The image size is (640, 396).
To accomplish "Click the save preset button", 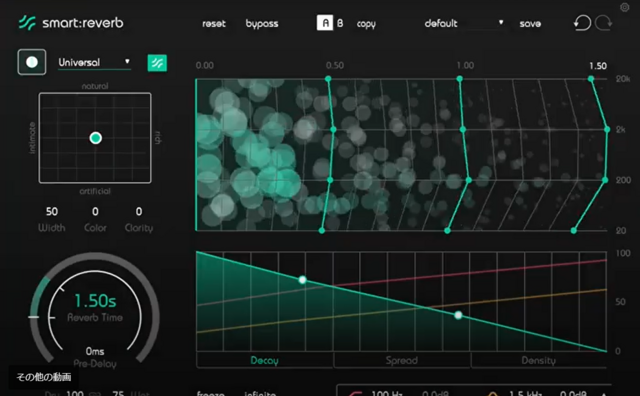I will [530, 24].
